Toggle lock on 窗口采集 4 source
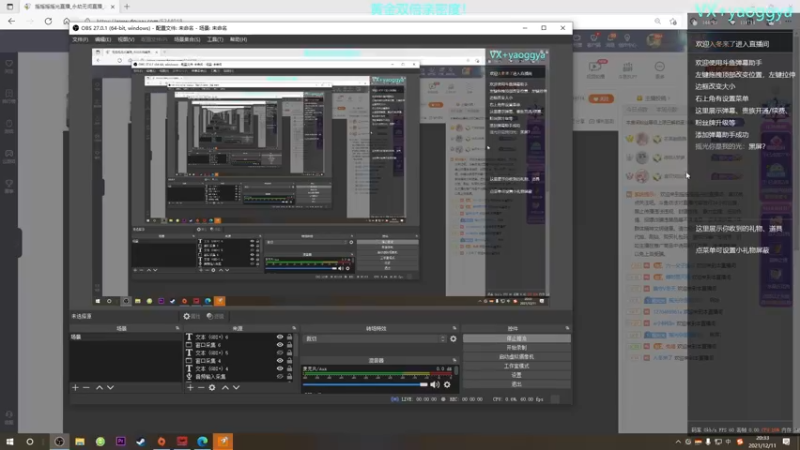 (289, 361)
